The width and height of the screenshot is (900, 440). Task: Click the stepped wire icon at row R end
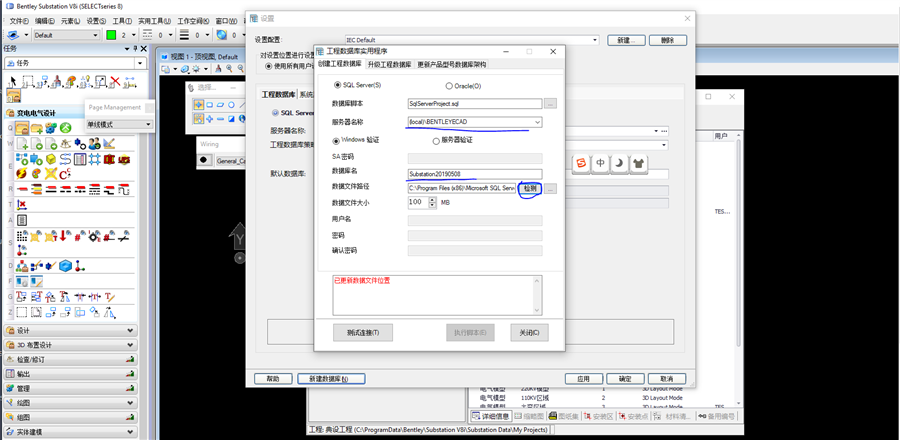[x=123, y=188]
